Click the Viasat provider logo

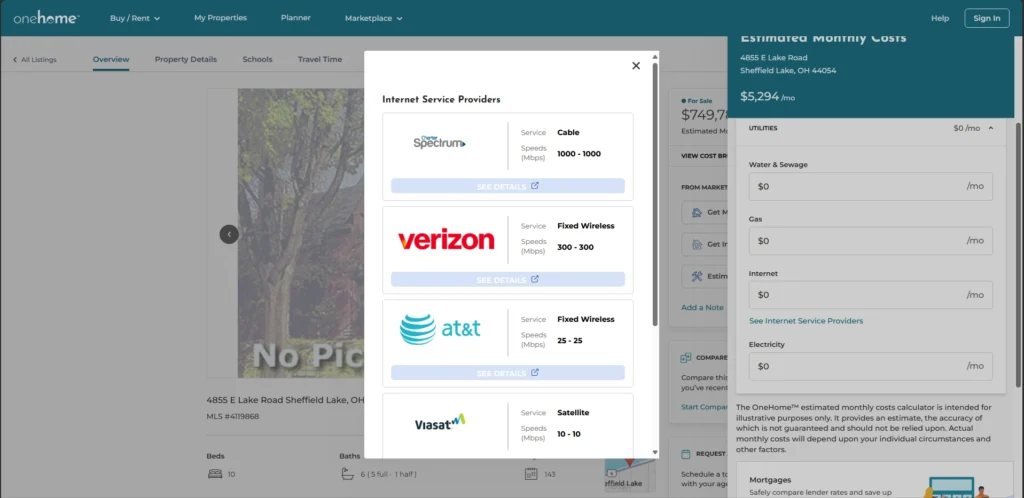440,423
